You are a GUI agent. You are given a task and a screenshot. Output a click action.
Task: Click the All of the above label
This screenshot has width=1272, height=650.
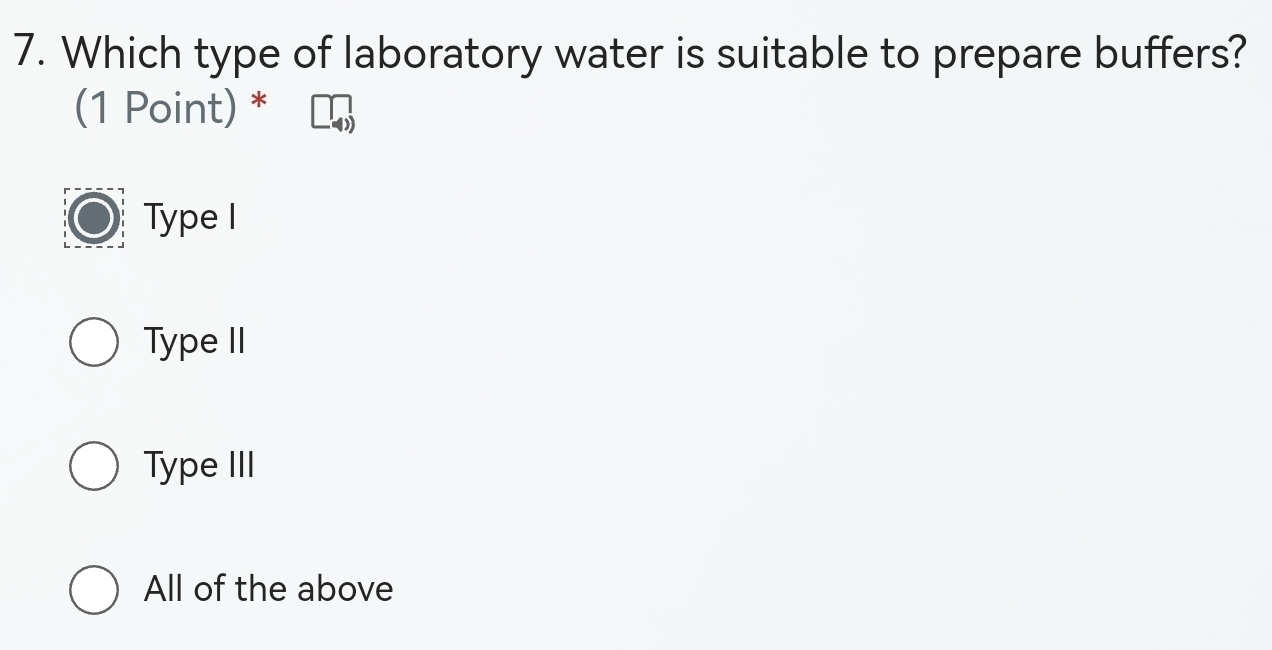point(268,589)
